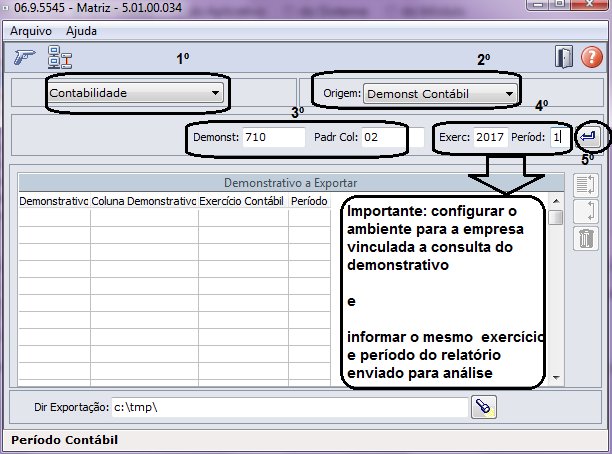
Task: Click the single row move icon beside grid
Action: point(585,211)
